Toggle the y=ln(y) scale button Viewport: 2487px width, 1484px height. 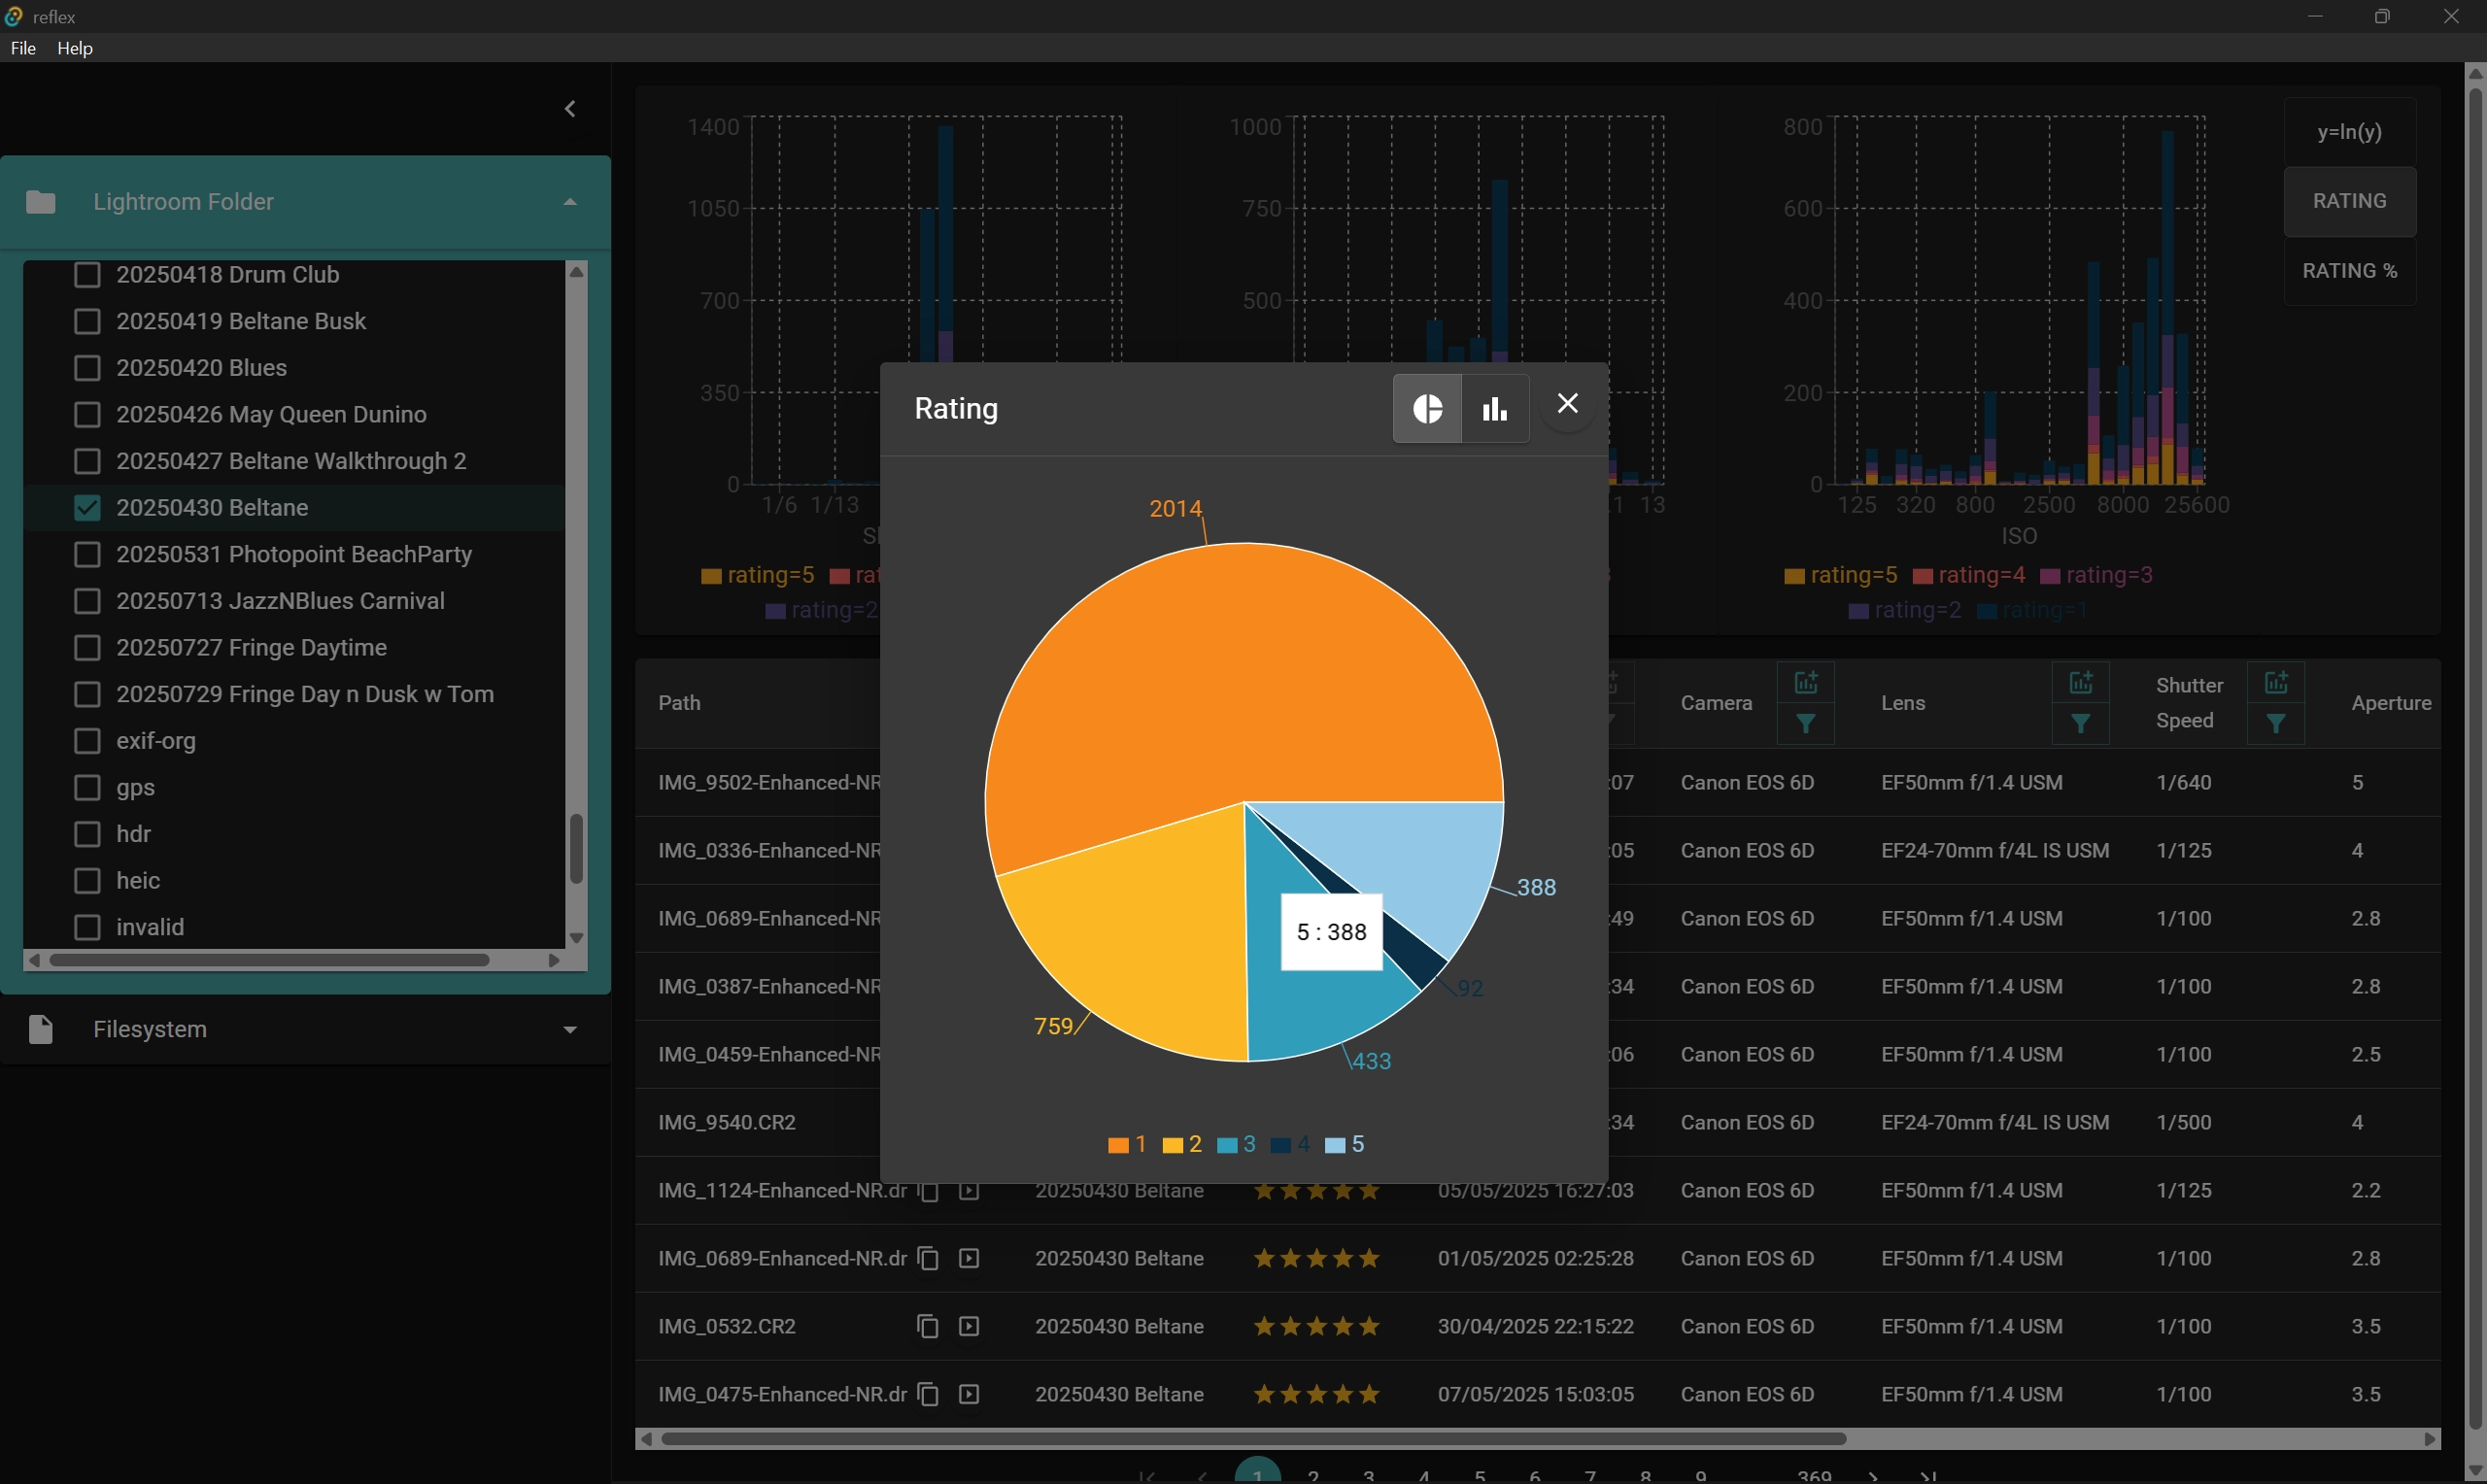(x=2349, y=132)
